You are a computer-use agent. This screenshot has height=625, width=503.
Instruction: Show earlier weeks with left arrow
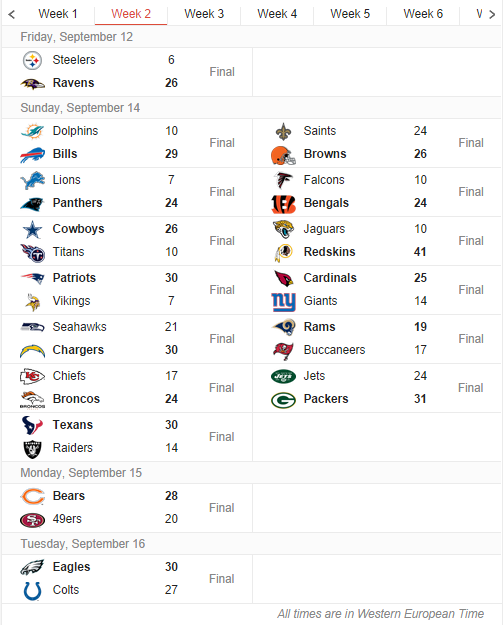tap(12, 14)
